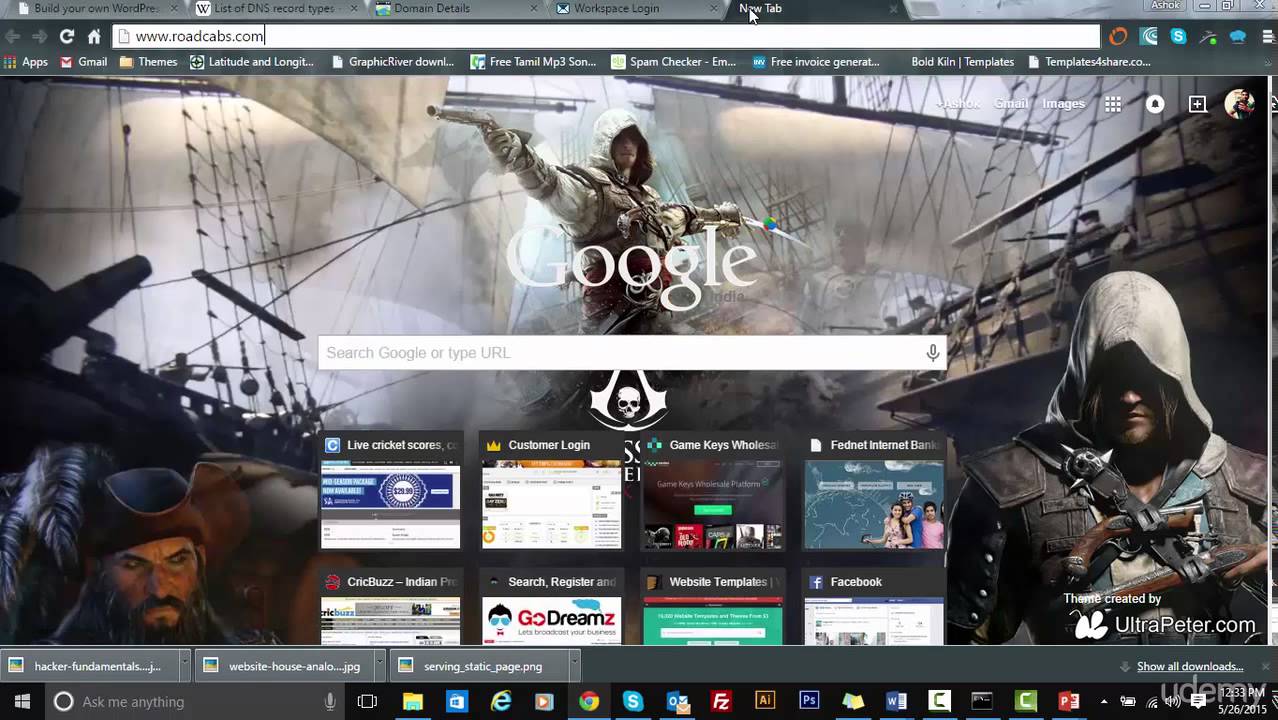Open GraphicRiver download bookmark
1278x720 pixels.
392,62
